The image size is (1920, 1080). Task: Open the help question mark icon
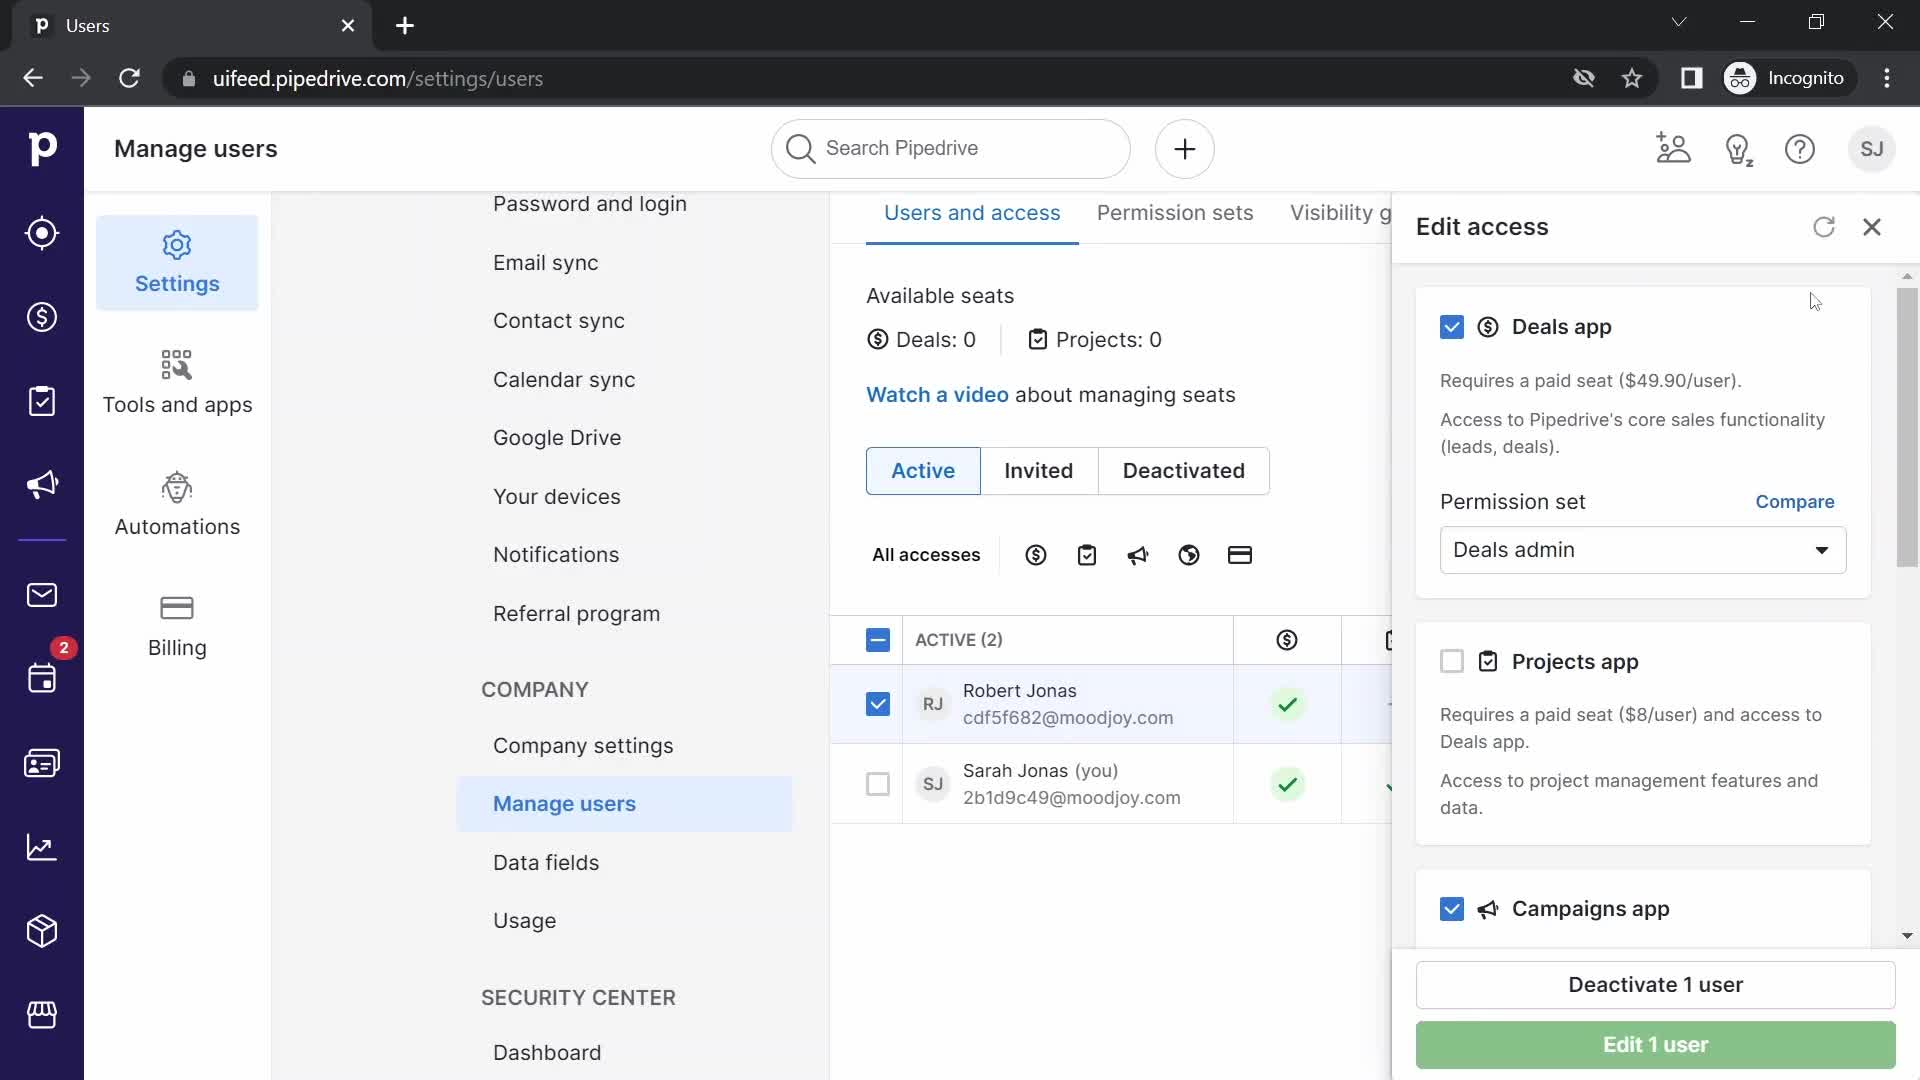click(x=1800, y=149)
